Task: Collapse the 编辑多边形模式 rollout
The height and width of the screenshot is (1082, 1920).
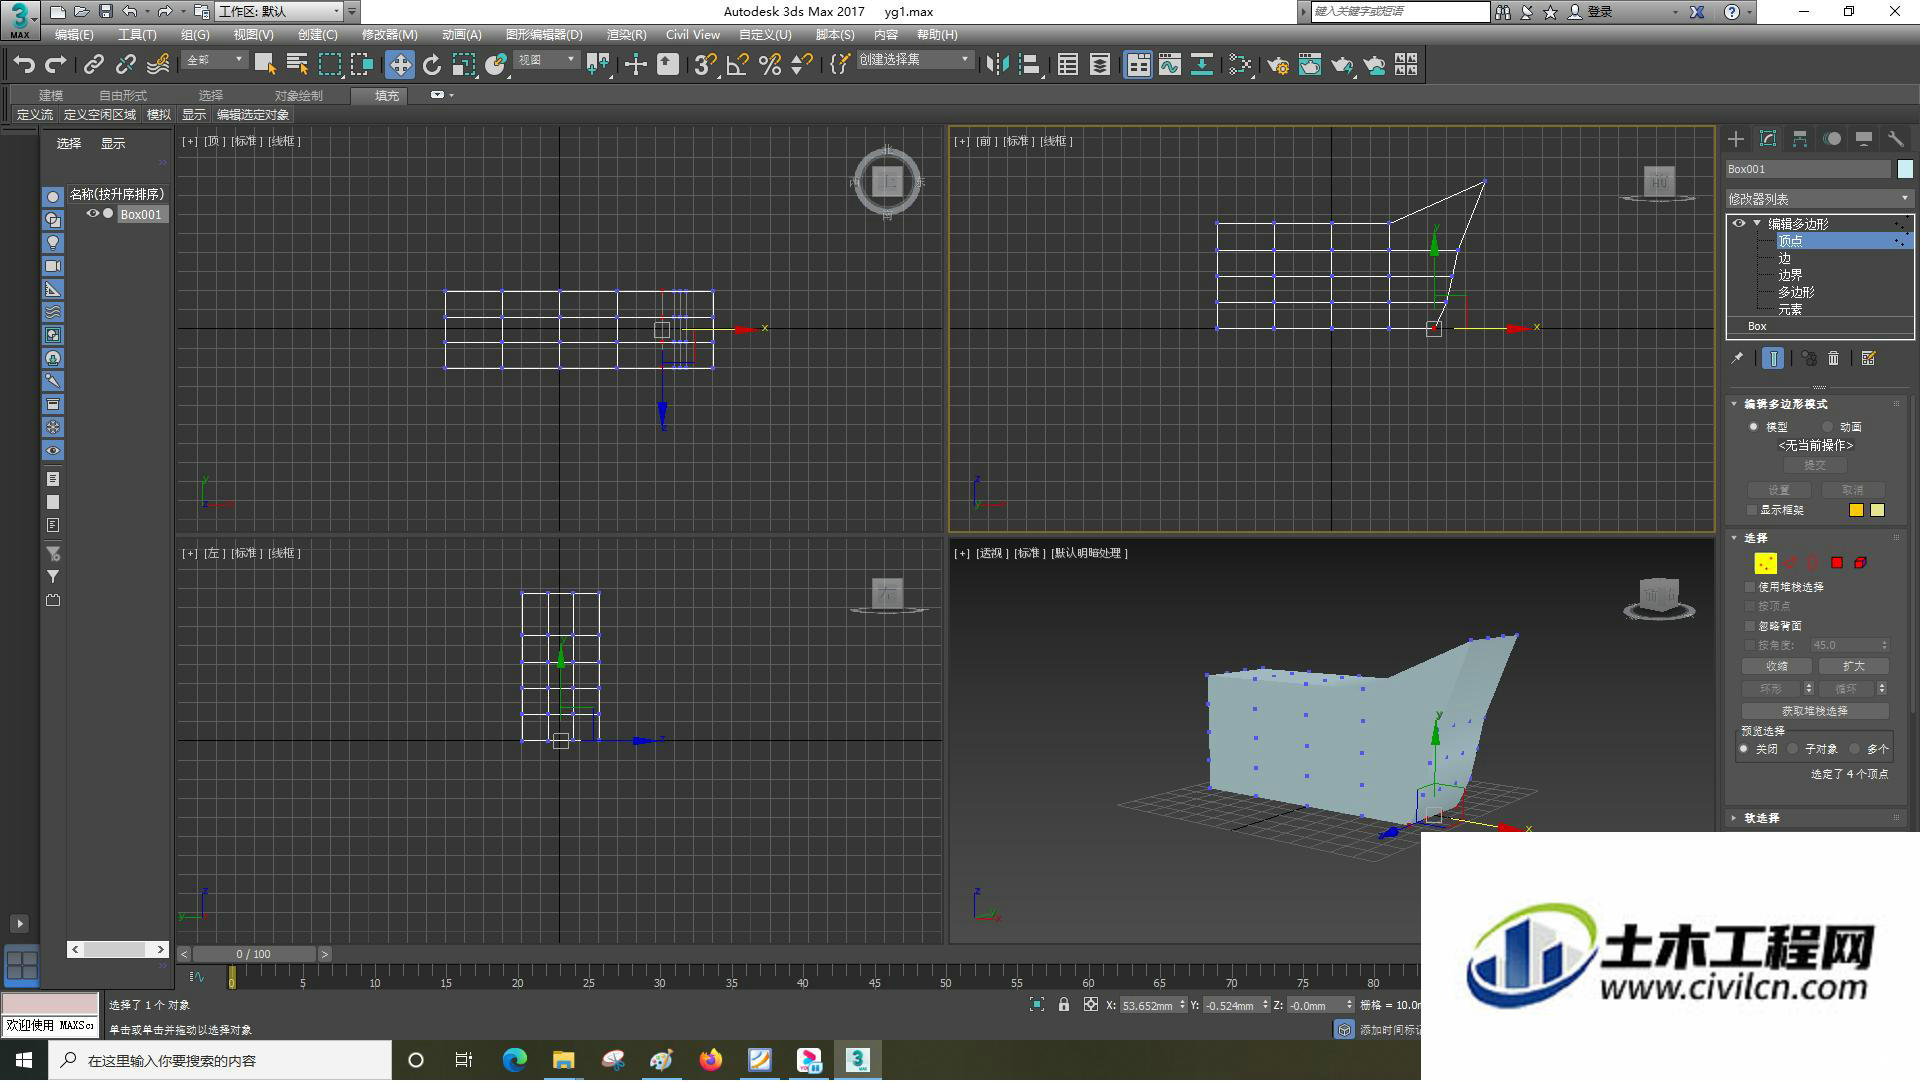Action: point(1734,404)
